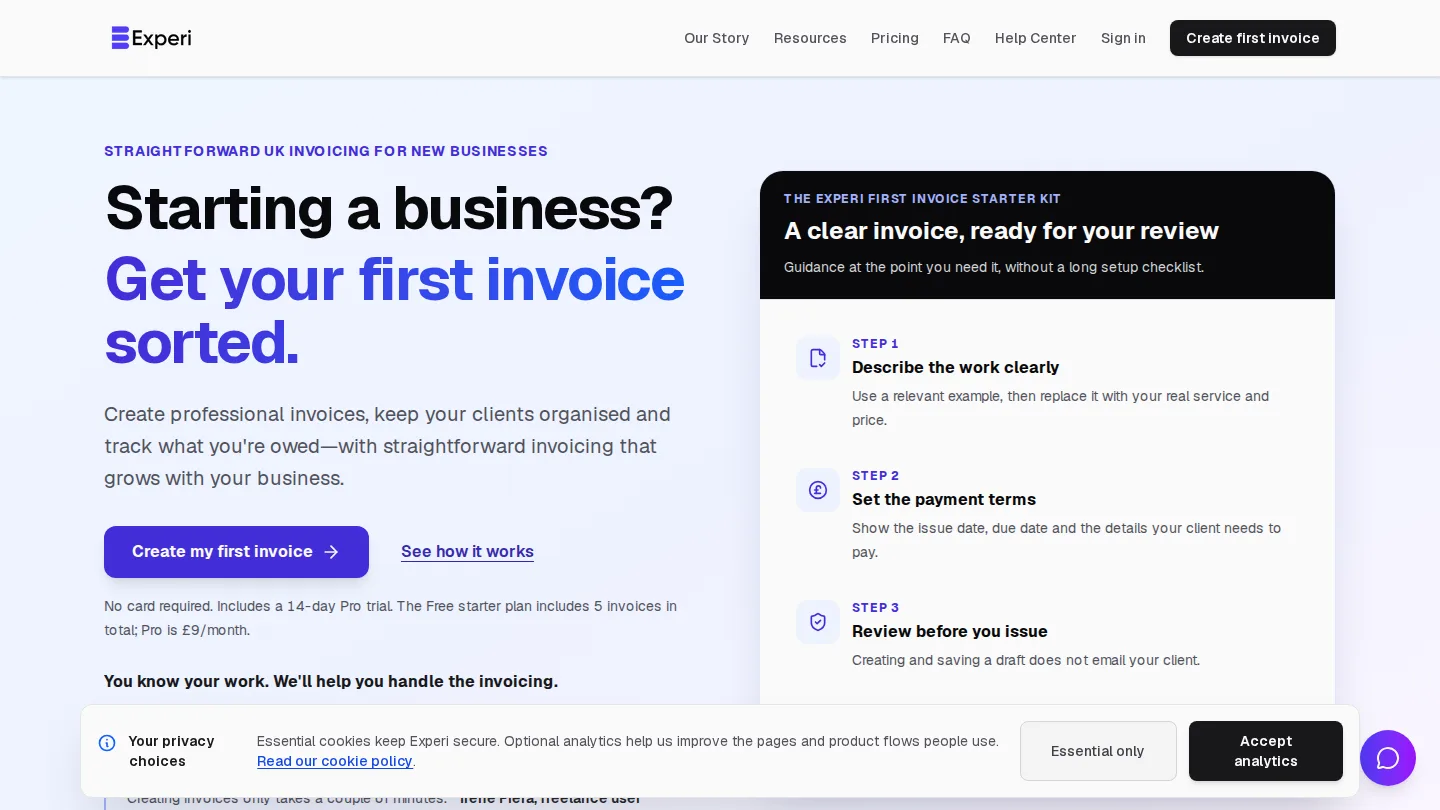The width and height of the screenshot is (1440, 810).
Task: Click the Describe the work clearly heading
Action: 955,367
